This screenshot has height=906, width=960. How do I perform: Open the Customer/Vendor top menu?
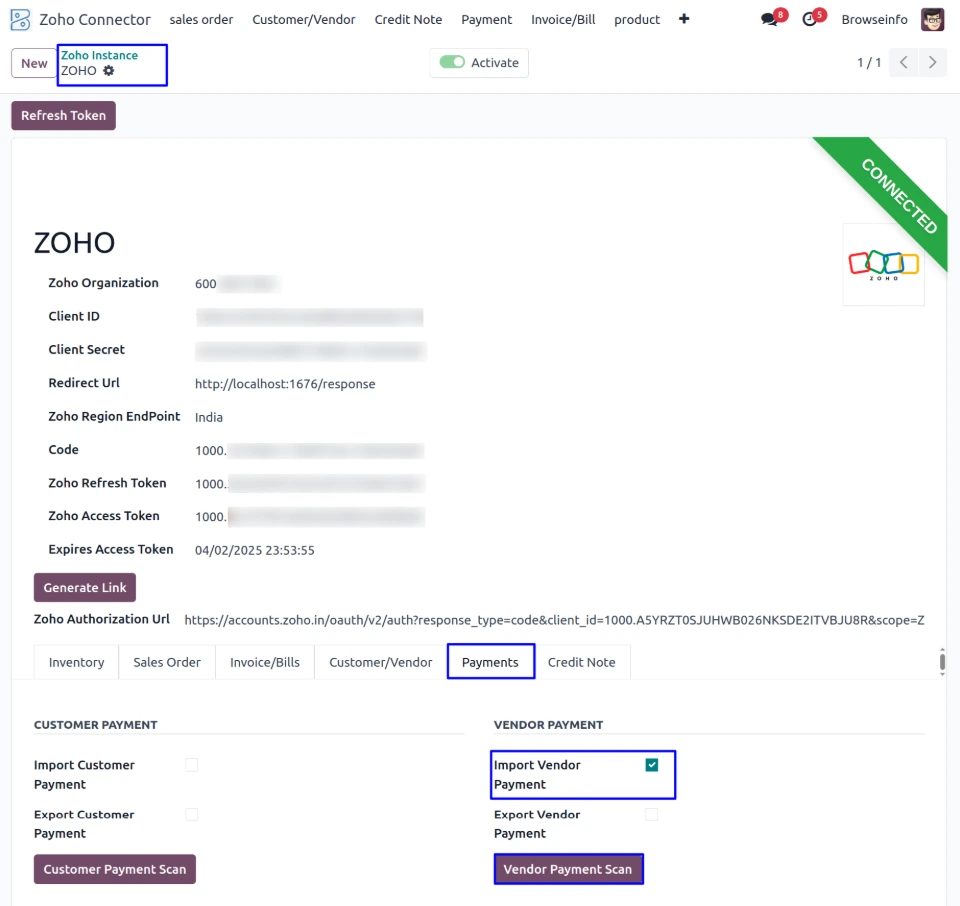[x=304, y=20]
